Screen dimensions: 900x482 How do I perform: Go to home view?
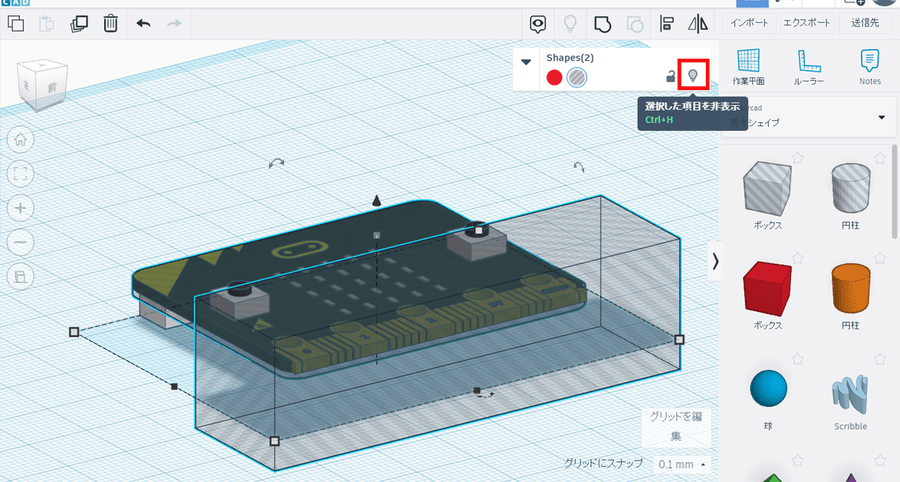[21, 139]
